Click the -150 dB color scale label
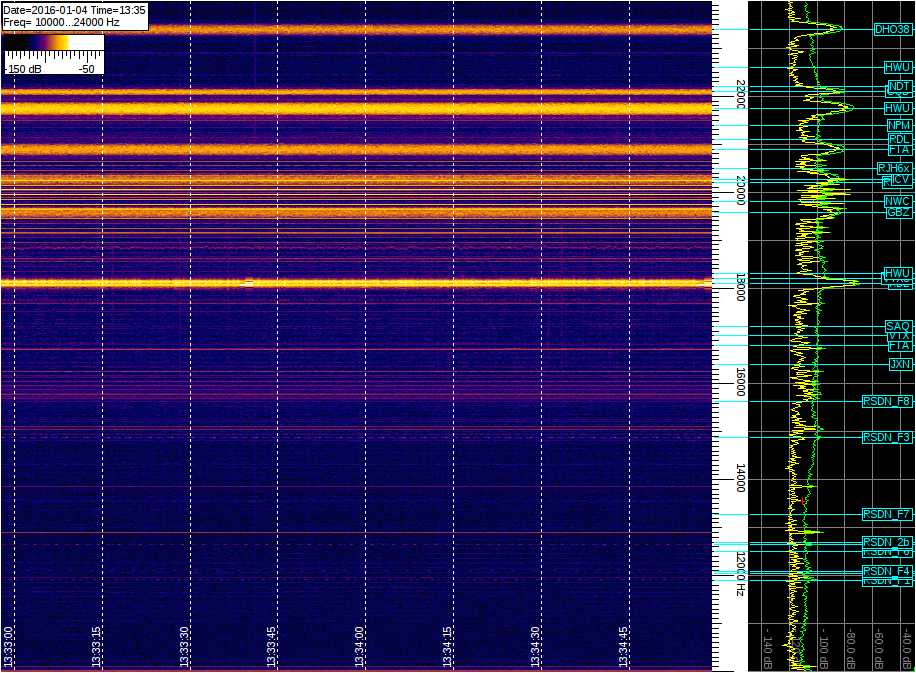Image resolution: width=916 pixels, height=673 pixels. 23,68
